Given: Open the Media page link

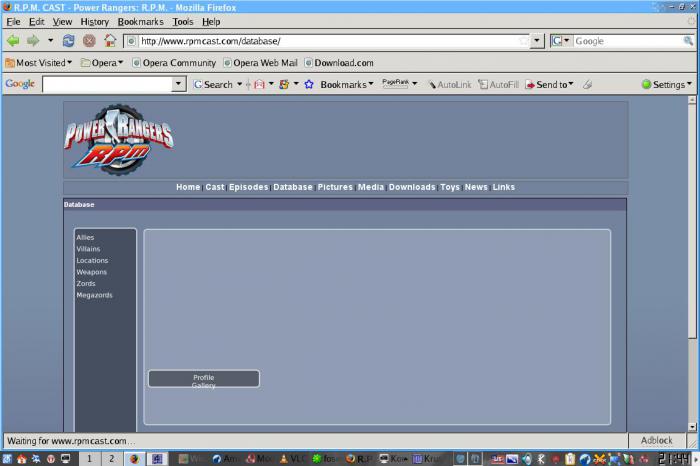Looking at the screenshot, I should point(371,187).
